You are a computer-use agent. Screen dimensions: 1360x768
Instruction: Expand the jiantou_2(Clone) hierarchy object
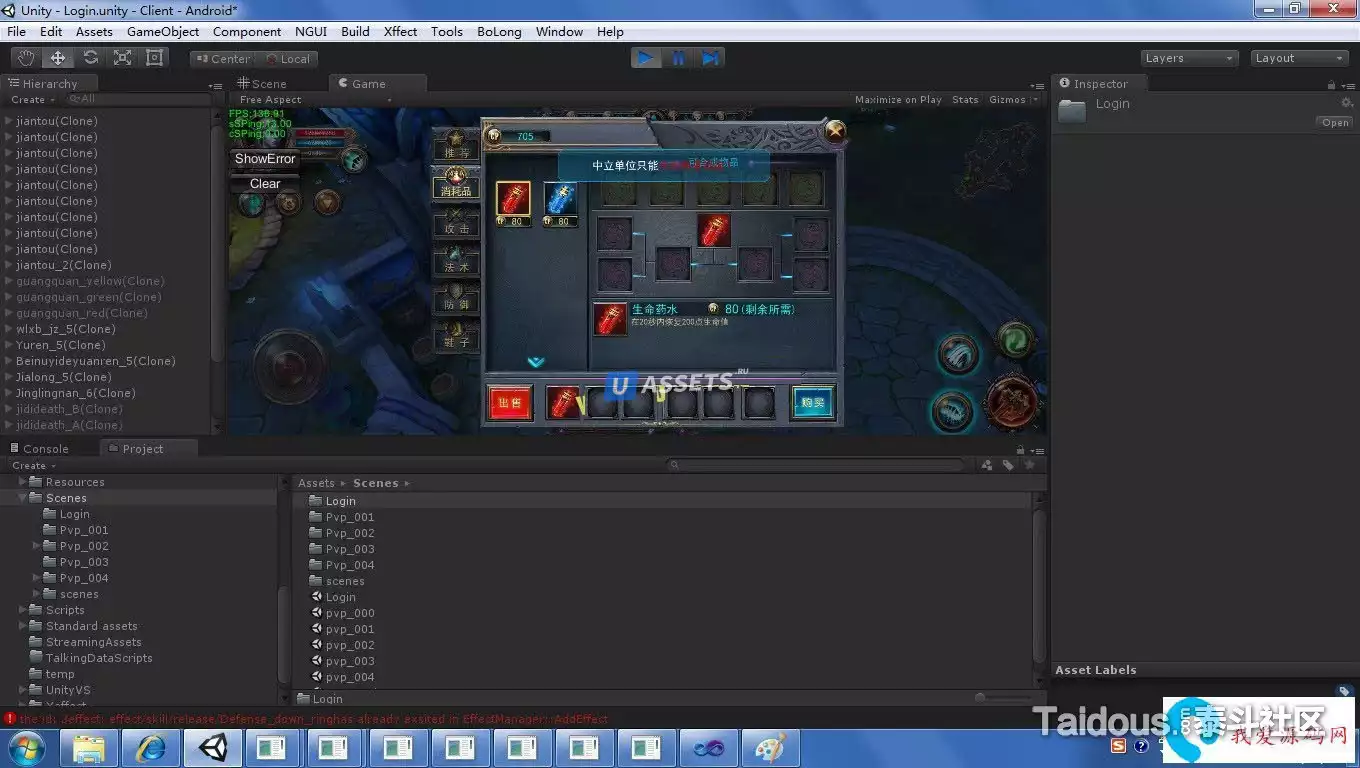(9, 265)
